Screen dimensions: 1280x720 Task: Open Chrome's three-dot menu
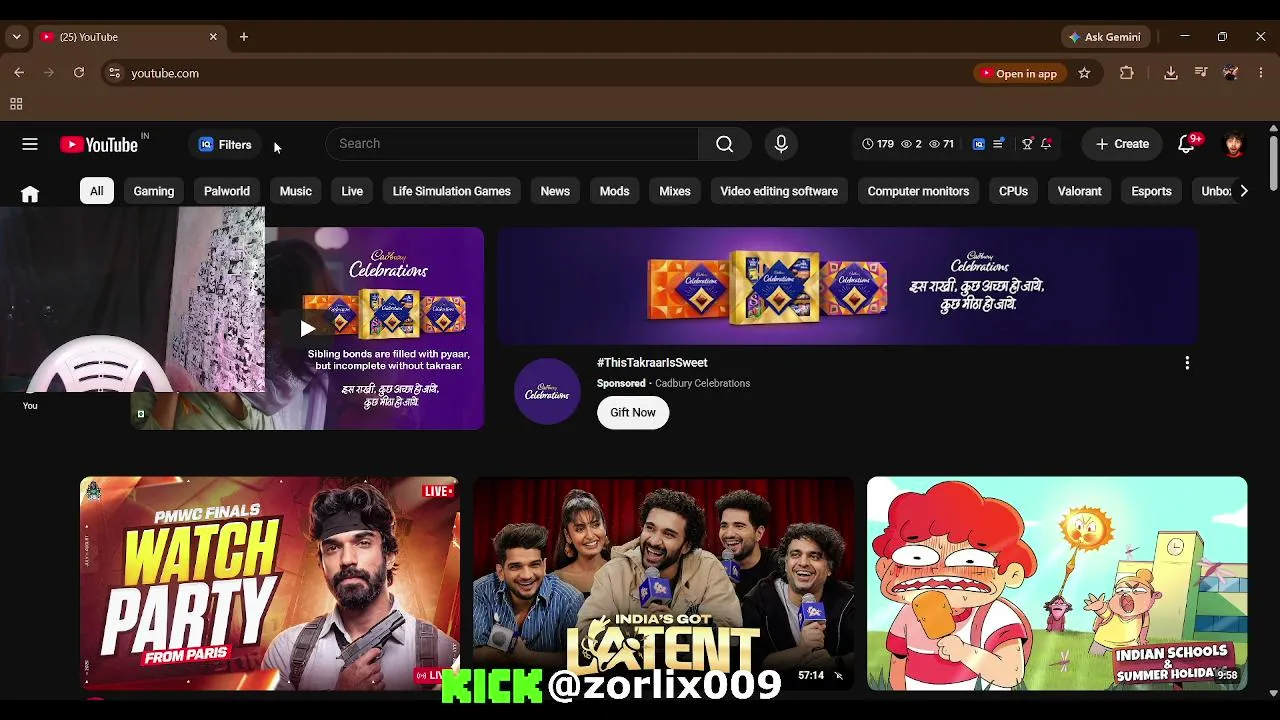point(1261,73)
